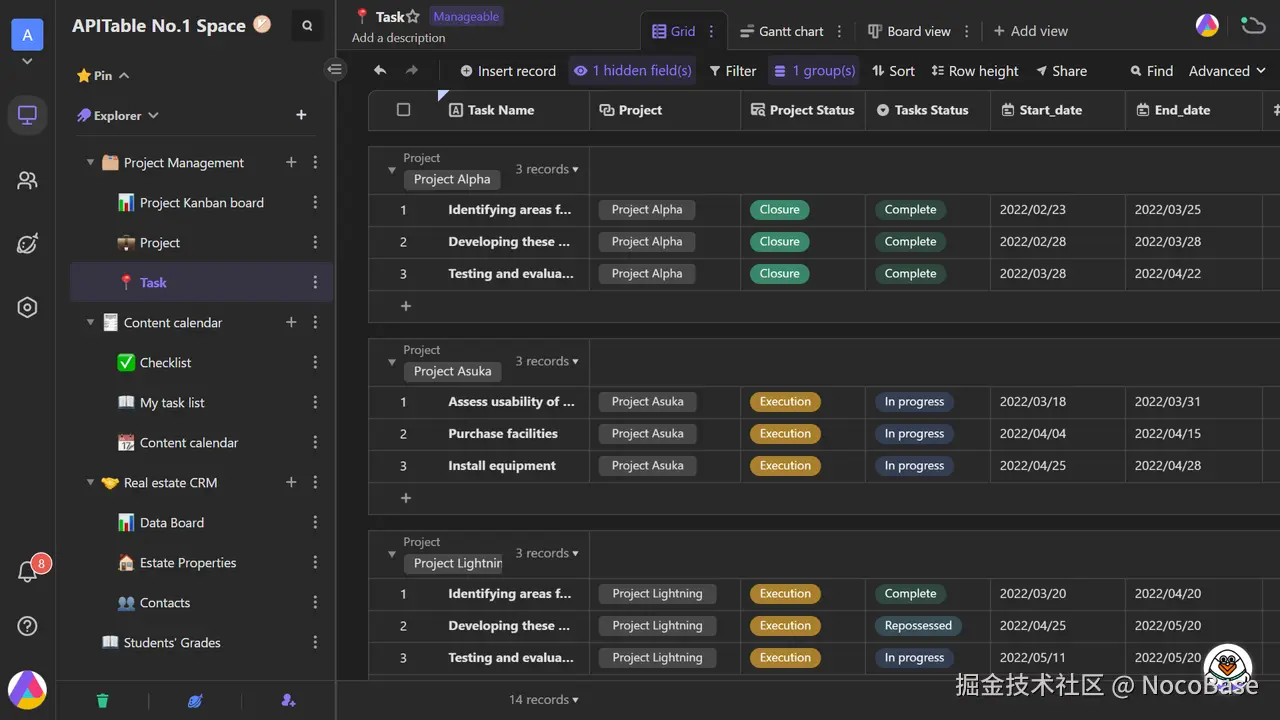Viewport: 1280px width, 720px height.
Task: Switch to the Gantt chart view tab
Action: click(x=781, y=31)
